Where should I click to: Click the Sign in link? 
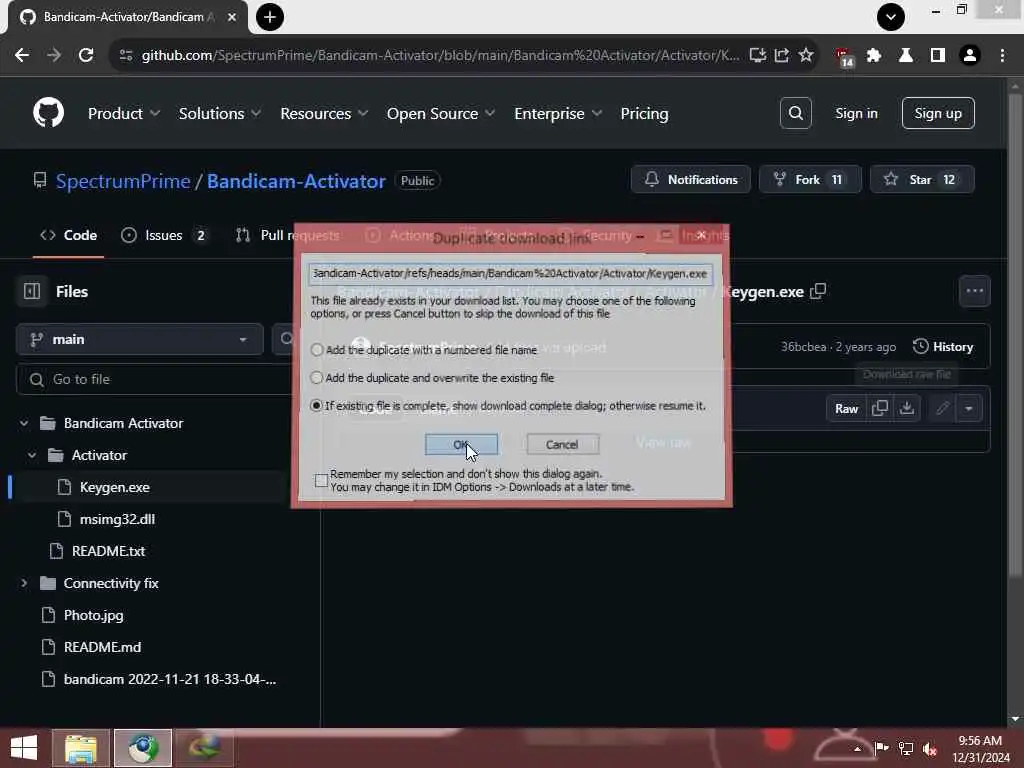tap(856, 113)
